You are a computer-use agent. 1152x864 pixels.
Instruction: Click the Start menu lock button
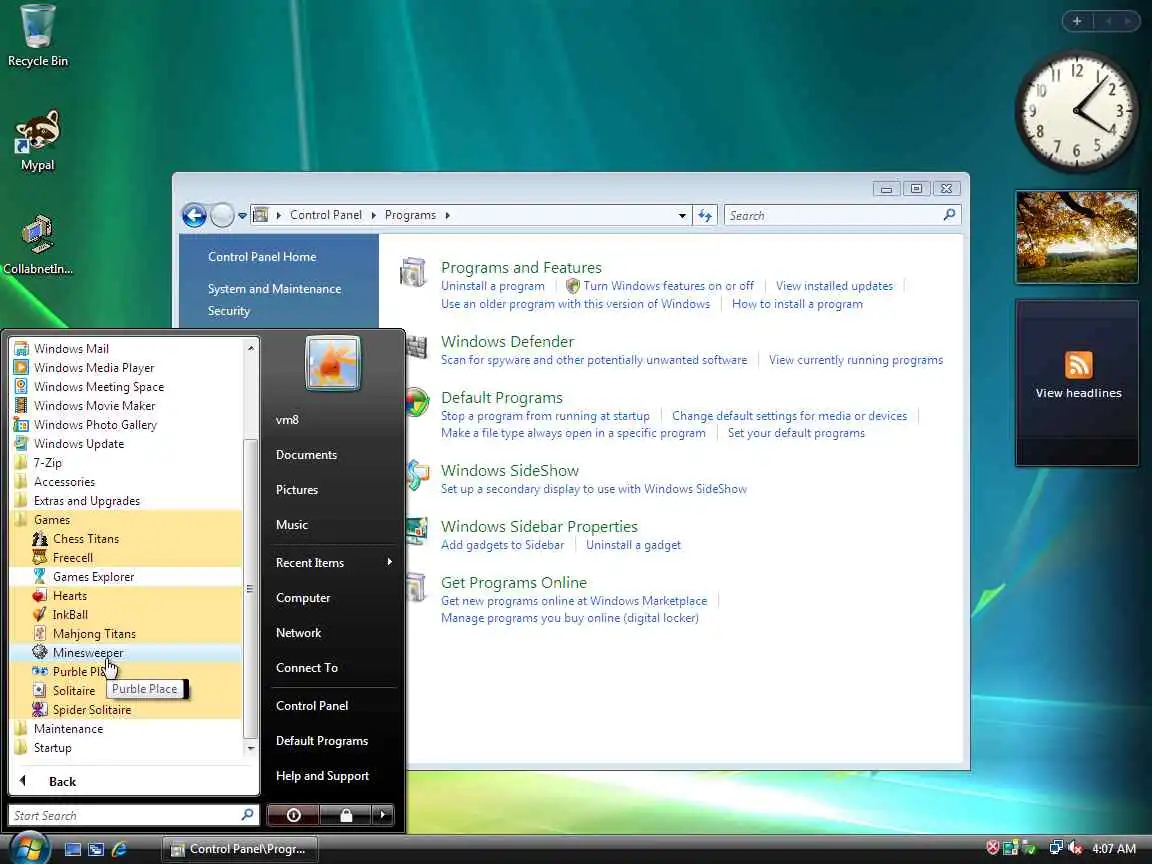[345, 815]
